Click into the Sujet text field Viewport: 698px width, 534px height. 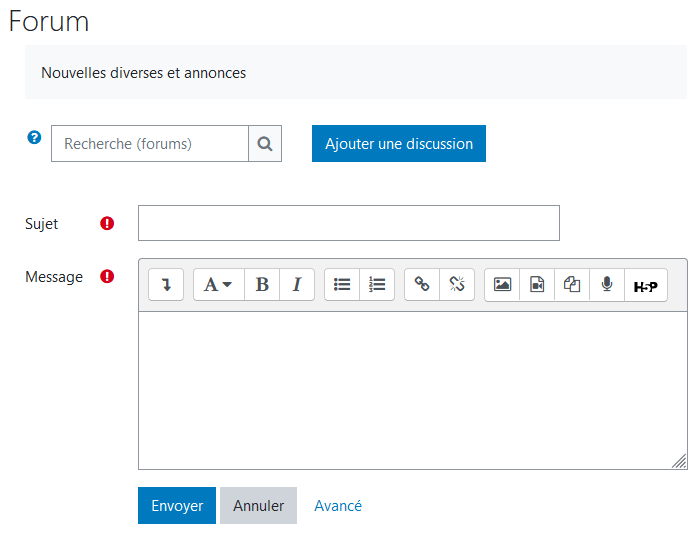coord(348,223)
